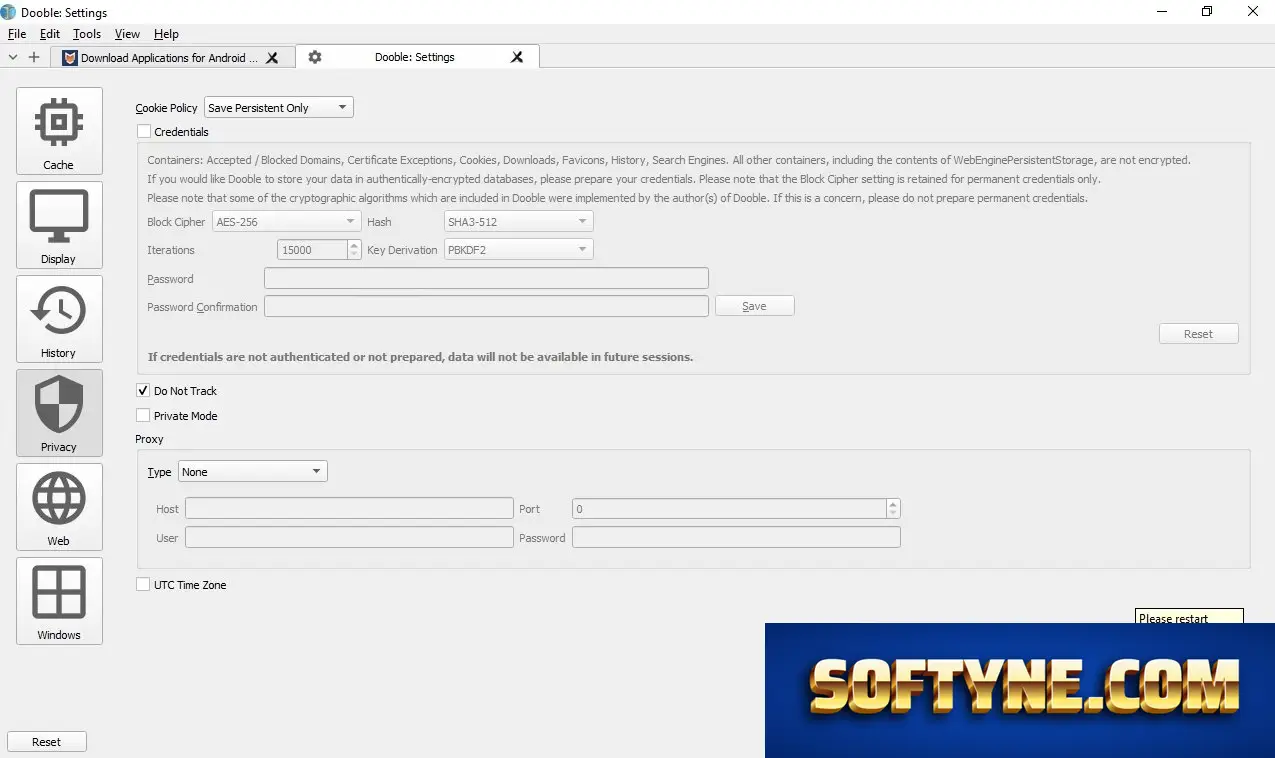Expand the Cookie Policy dropdown

click(x=279, y=108)
